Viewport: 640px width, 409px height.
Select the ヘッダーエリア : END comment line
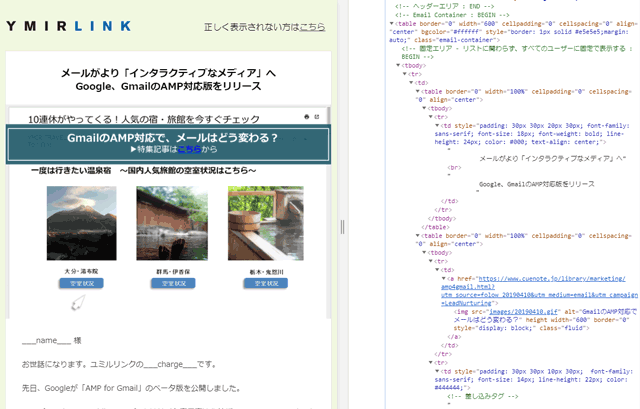tap(444, 6)
